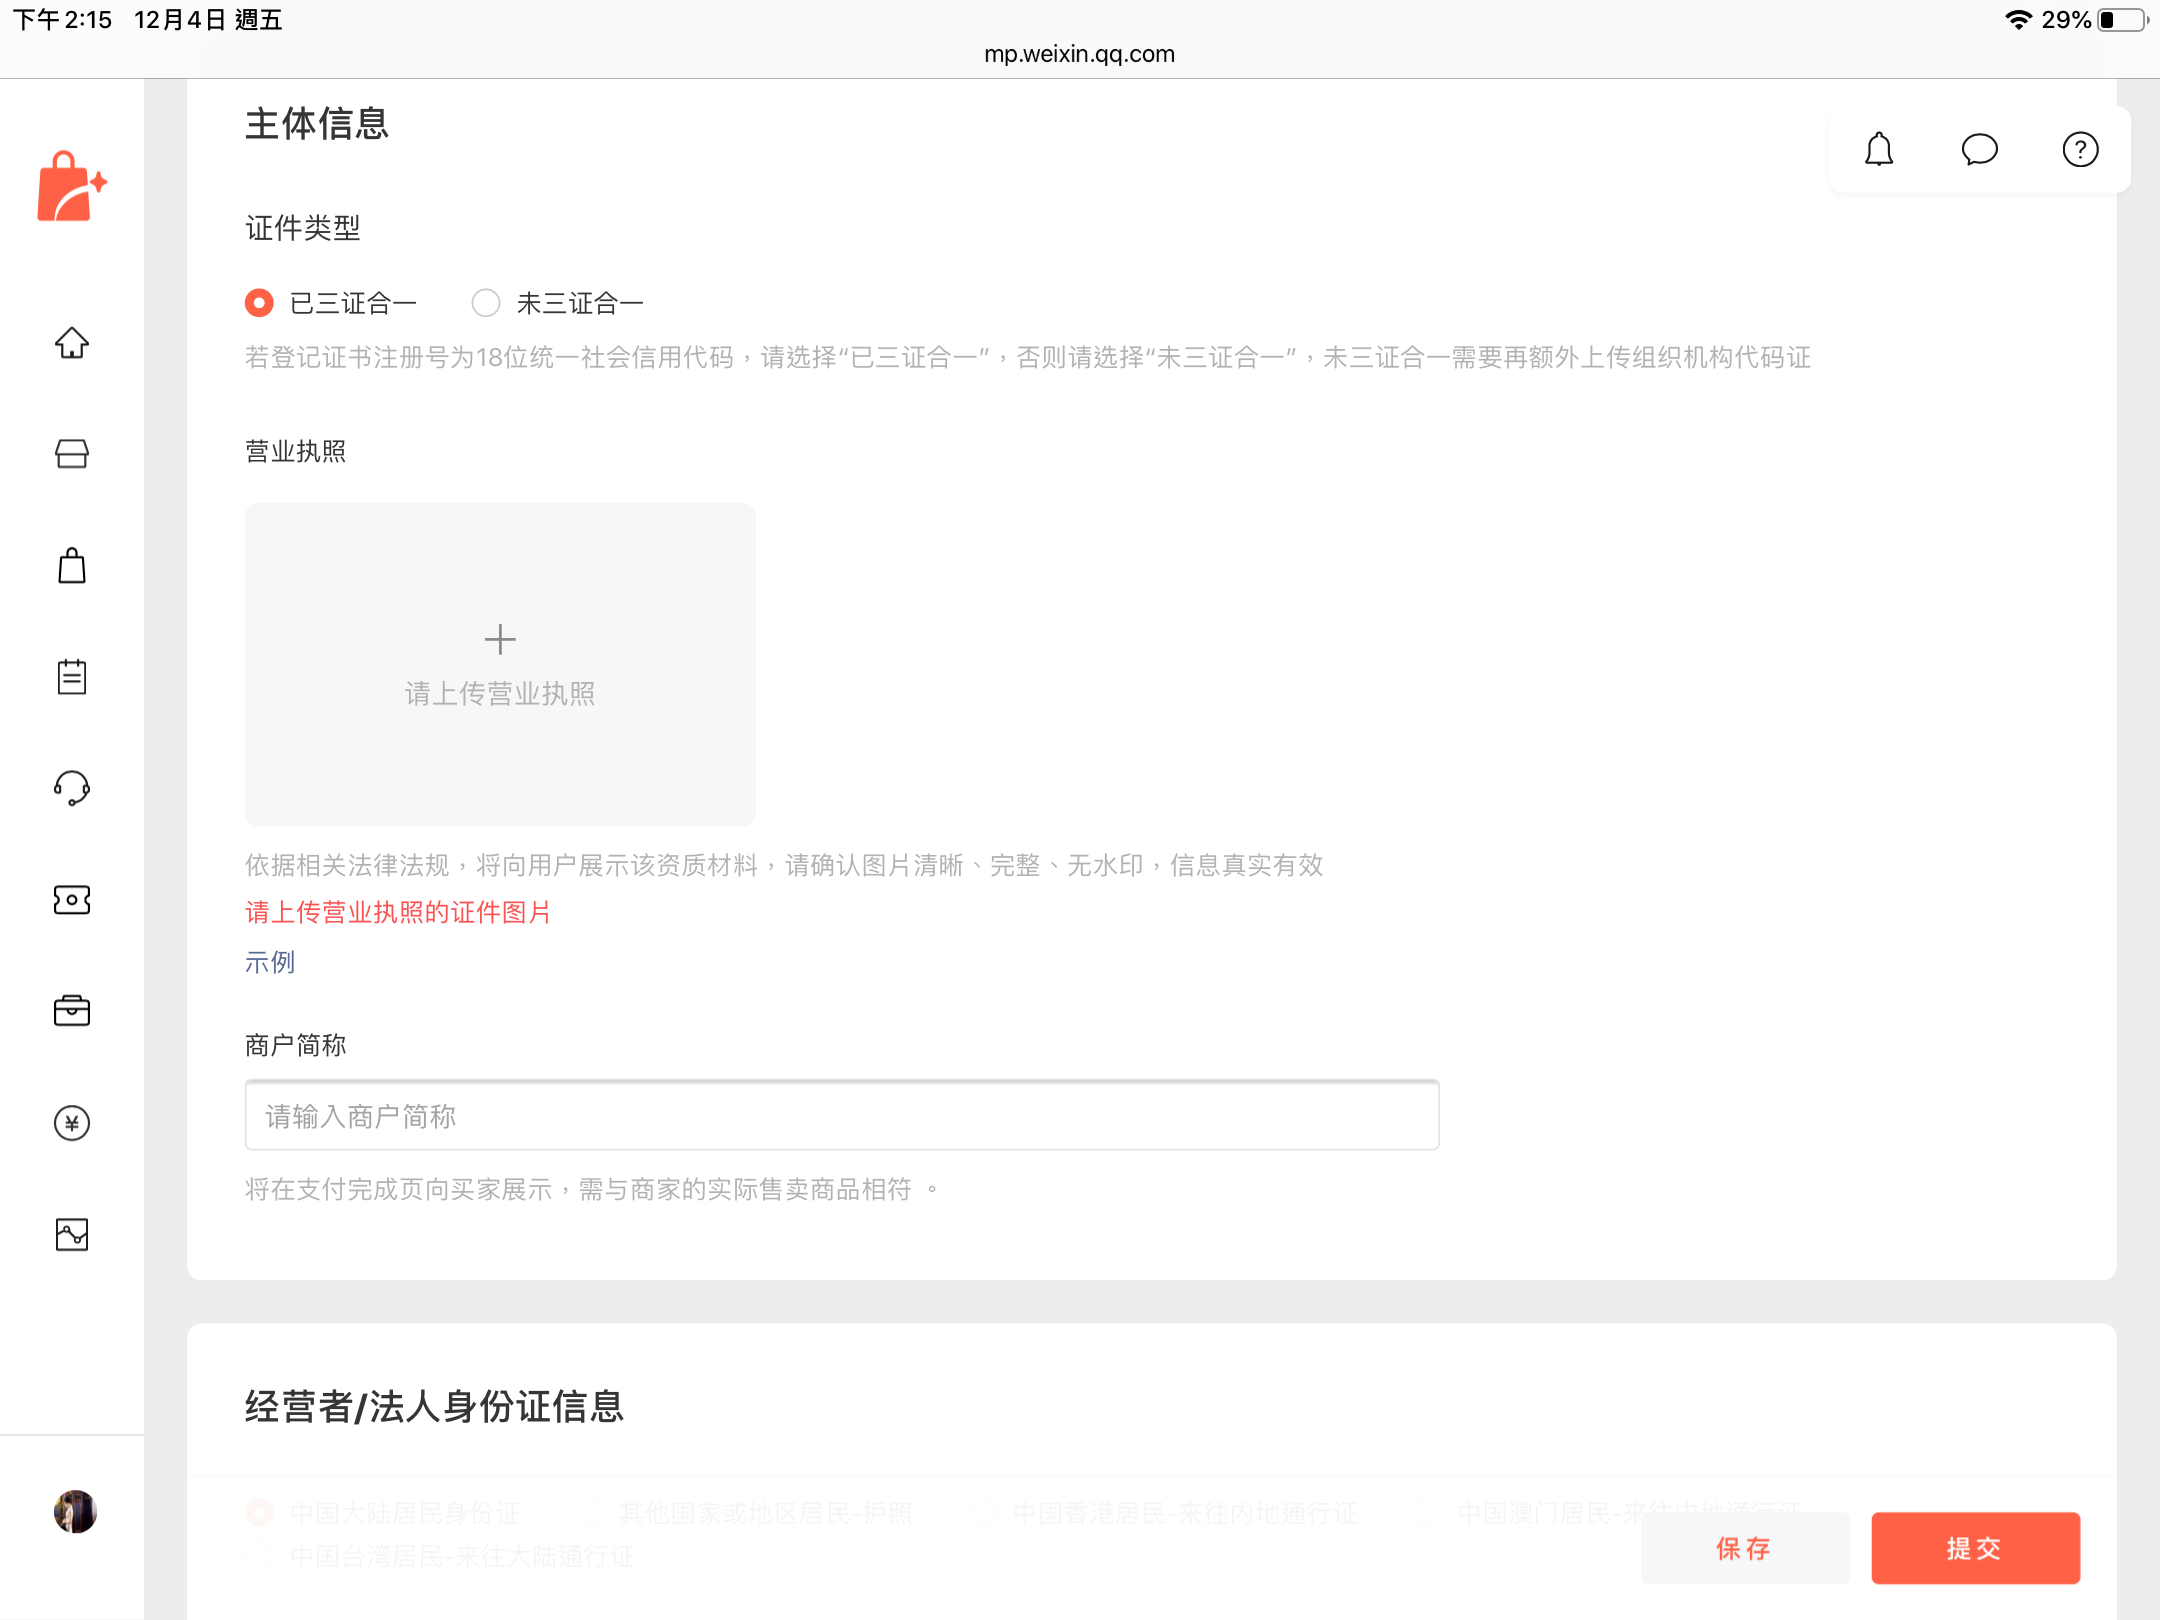Open the customer service headset icon
2160x1620 pixels.
click(x=72, y=788)
